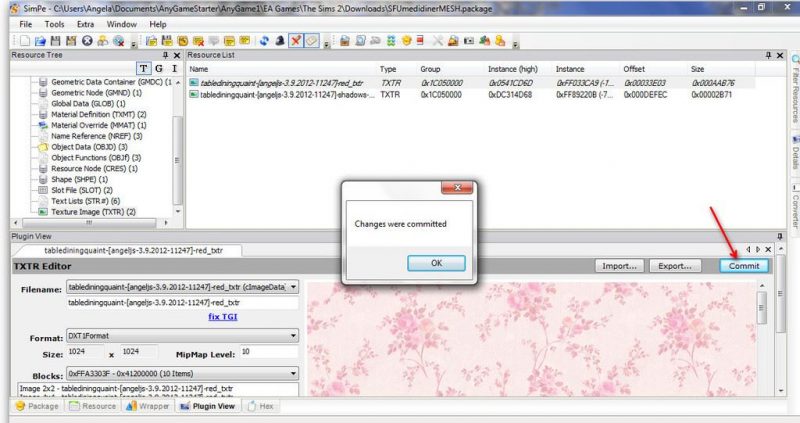Screen dimensions: 800x423
Task: Expand last toolbar overflow arrow
Action: coord(515,44)
